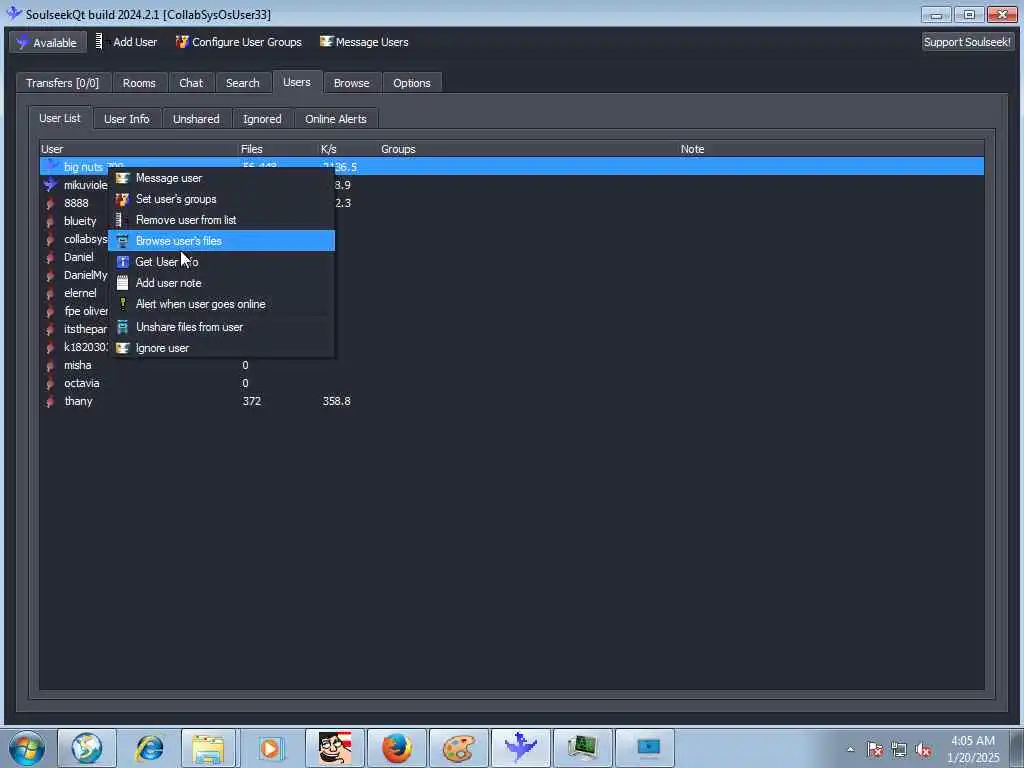This screenshot has width=1024, height=768.
Task: Click status bird icon next to mikuviole
Action: 50,185
